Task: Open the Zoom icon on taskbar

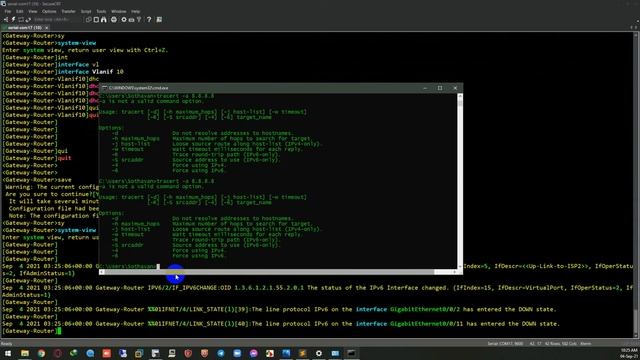Action: [x=237, y=353]
